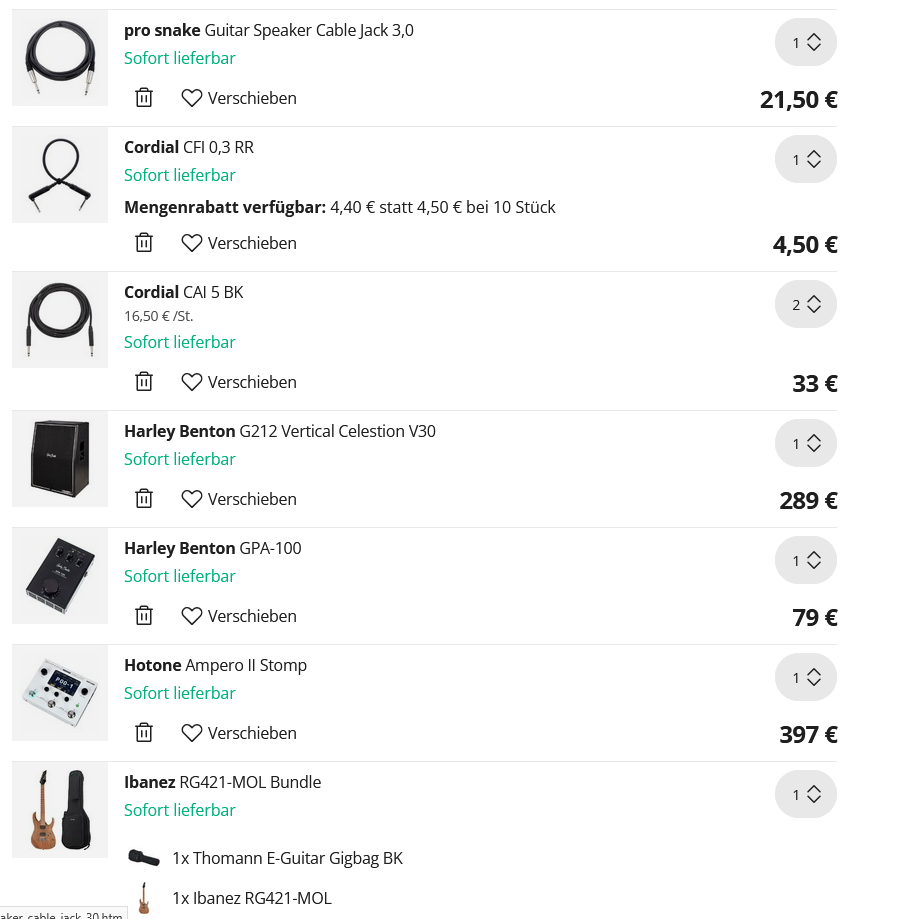The width and height of the screenshot is (910, 919).
Task: Move Cordial CFI 0,3 RR to wishlist
Action: 239,243
